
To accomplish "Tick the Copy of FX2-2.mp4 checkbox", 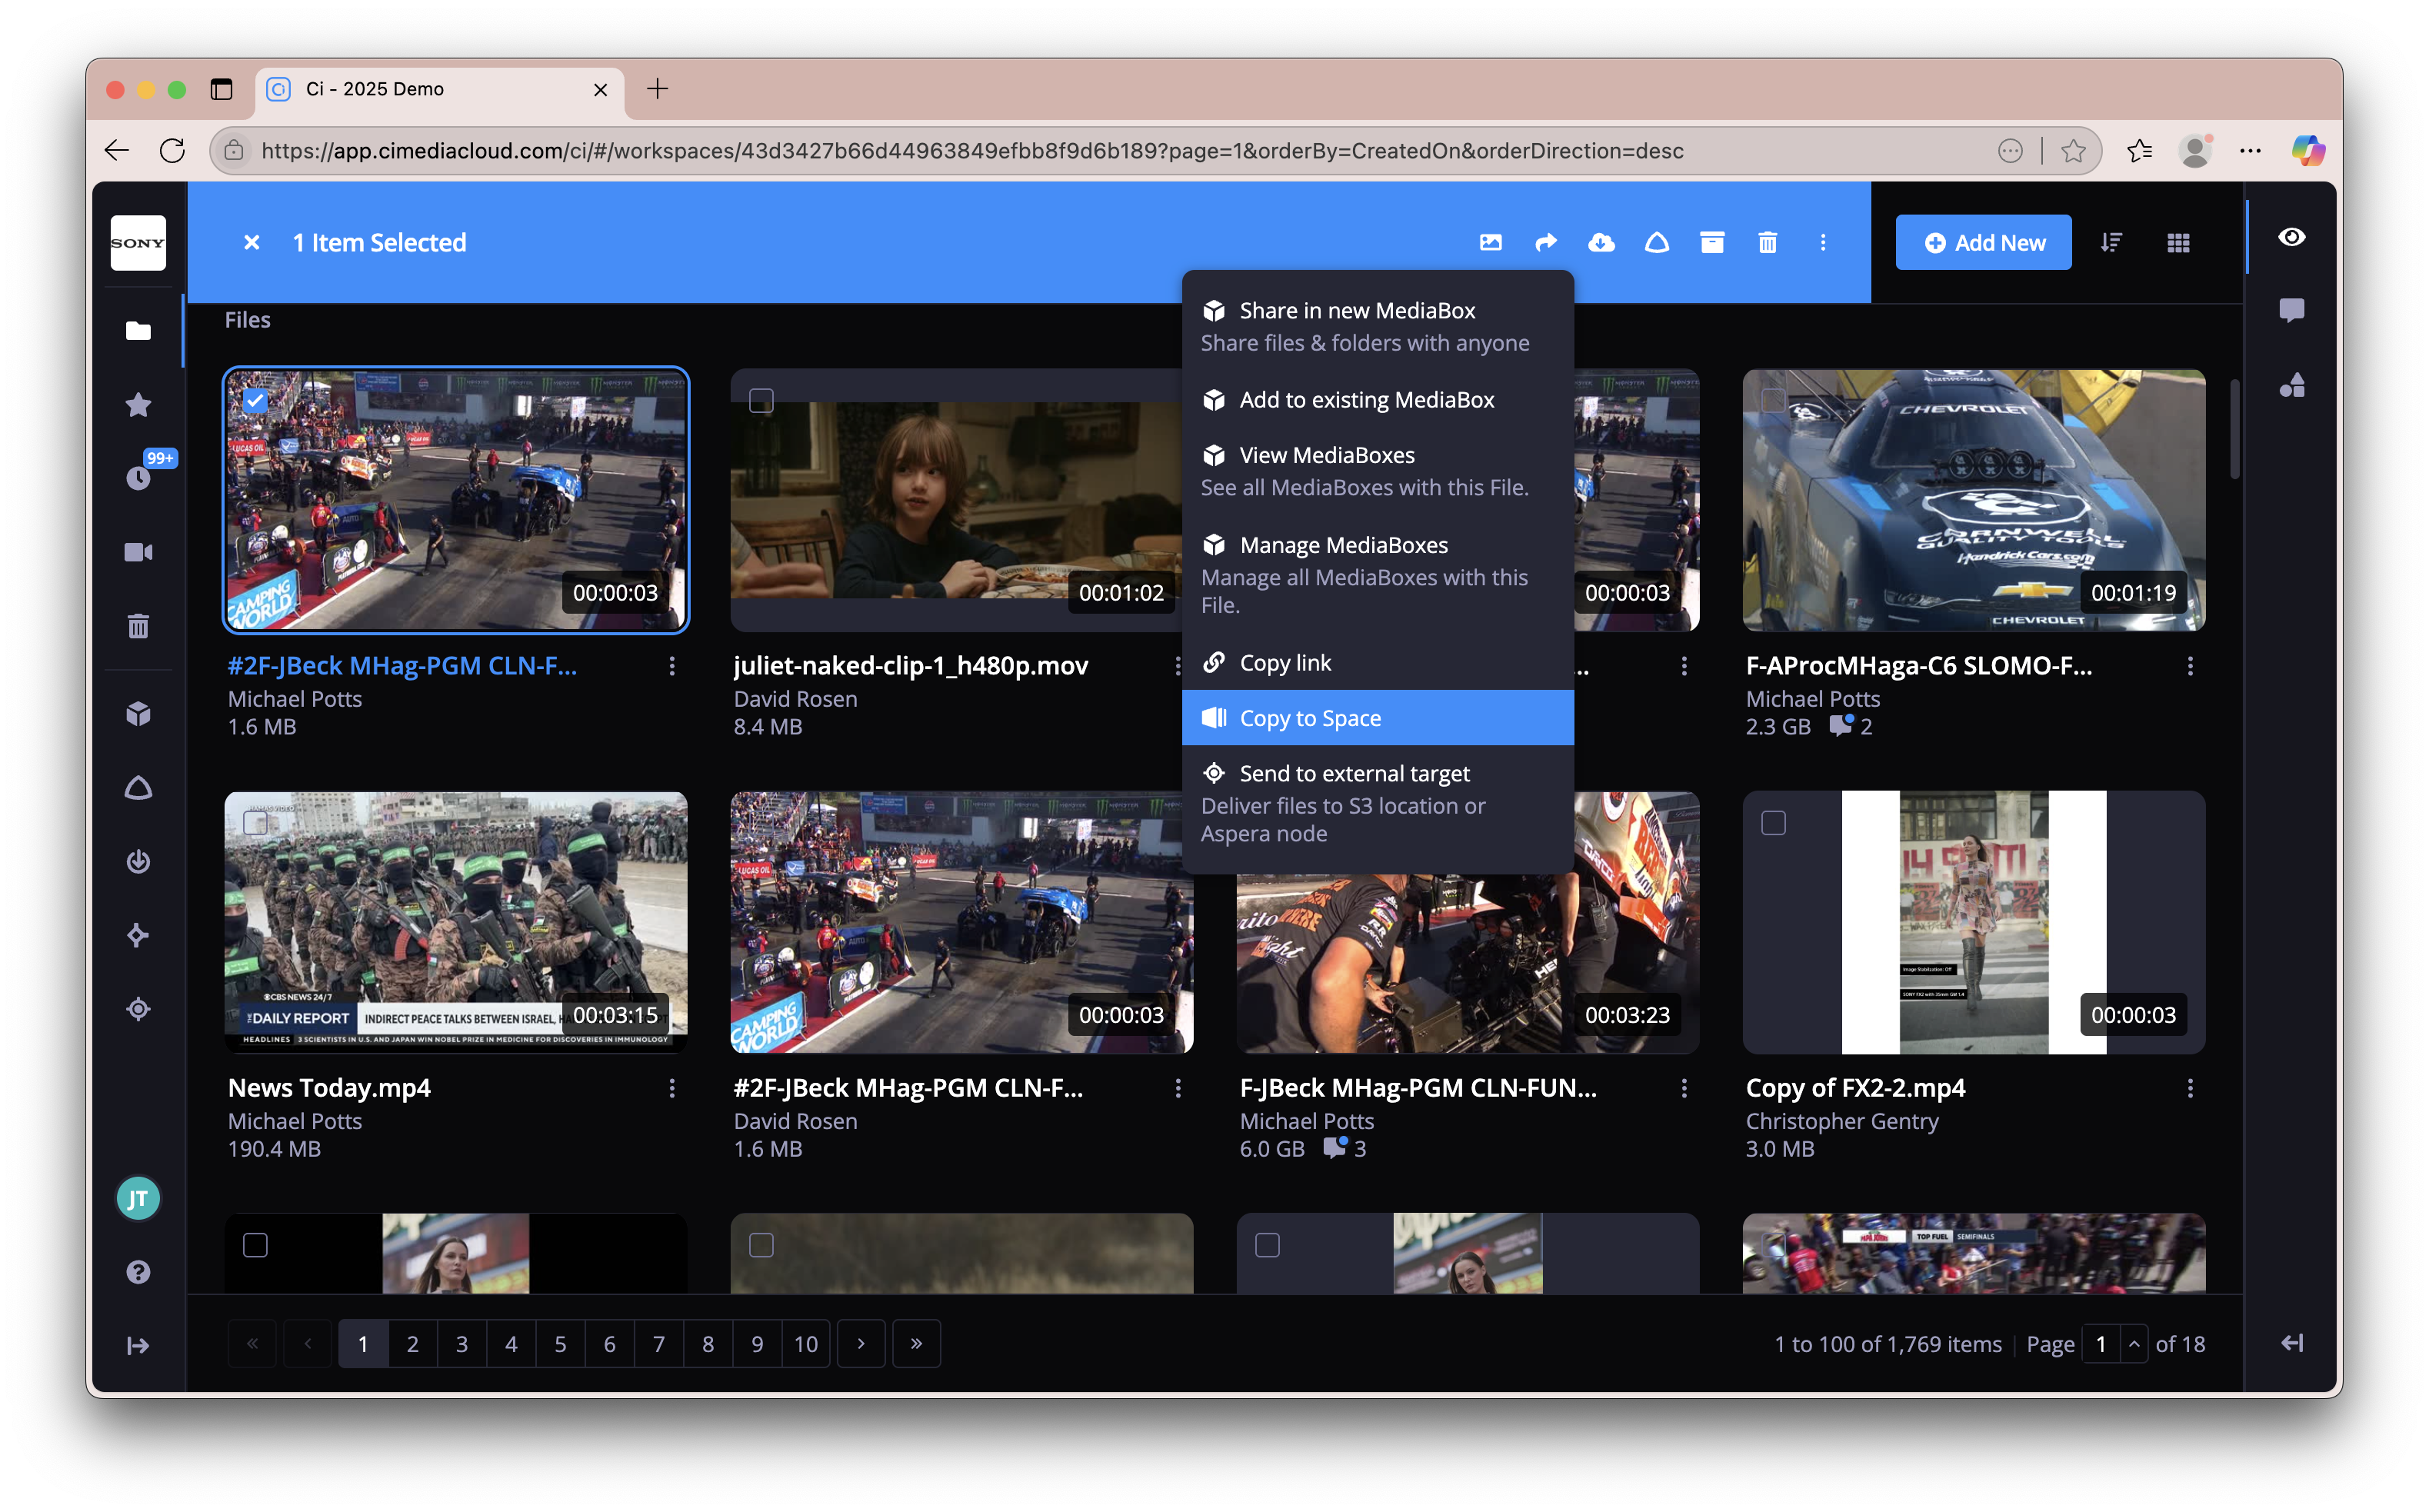I will 1773,822.
